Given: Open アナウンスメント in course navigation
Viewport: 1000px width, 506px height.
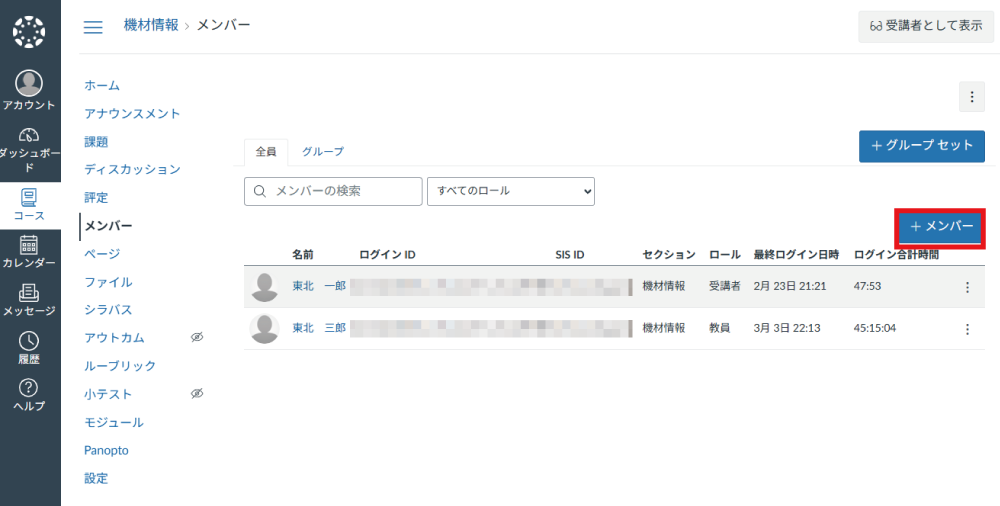Looking at the screenshot, I should pyautogui.click(x=132, y=114).
